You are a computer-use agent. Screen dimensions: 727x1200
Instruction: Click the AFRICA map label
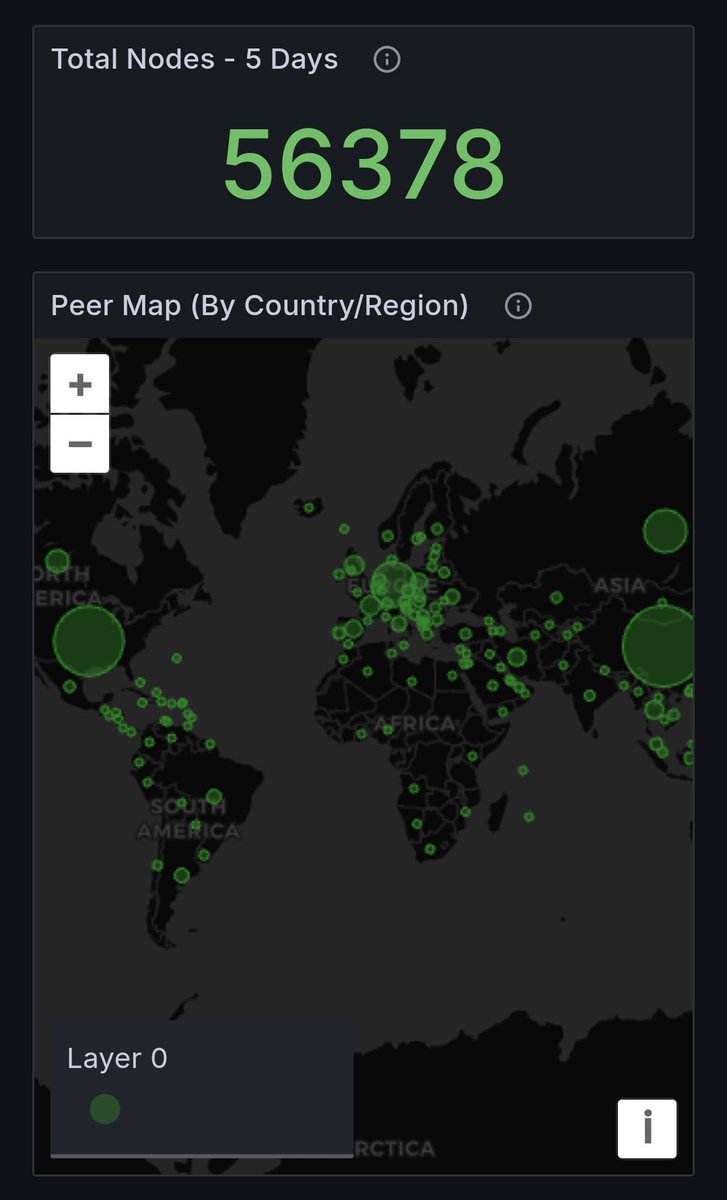(414, 723)
